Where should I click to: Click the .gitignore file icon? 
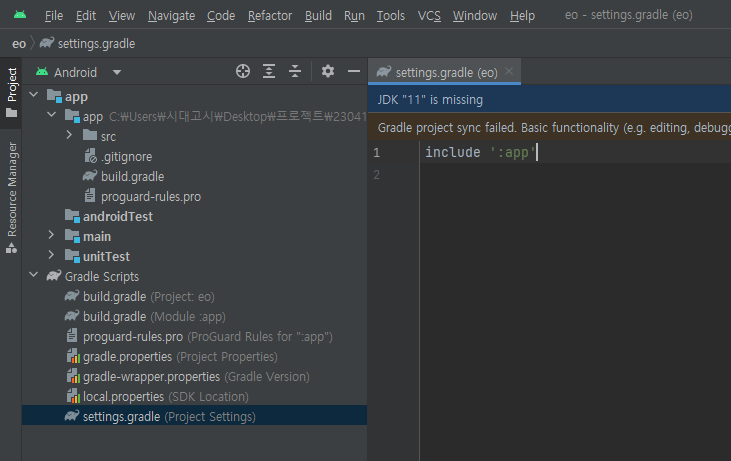[90, 156]
